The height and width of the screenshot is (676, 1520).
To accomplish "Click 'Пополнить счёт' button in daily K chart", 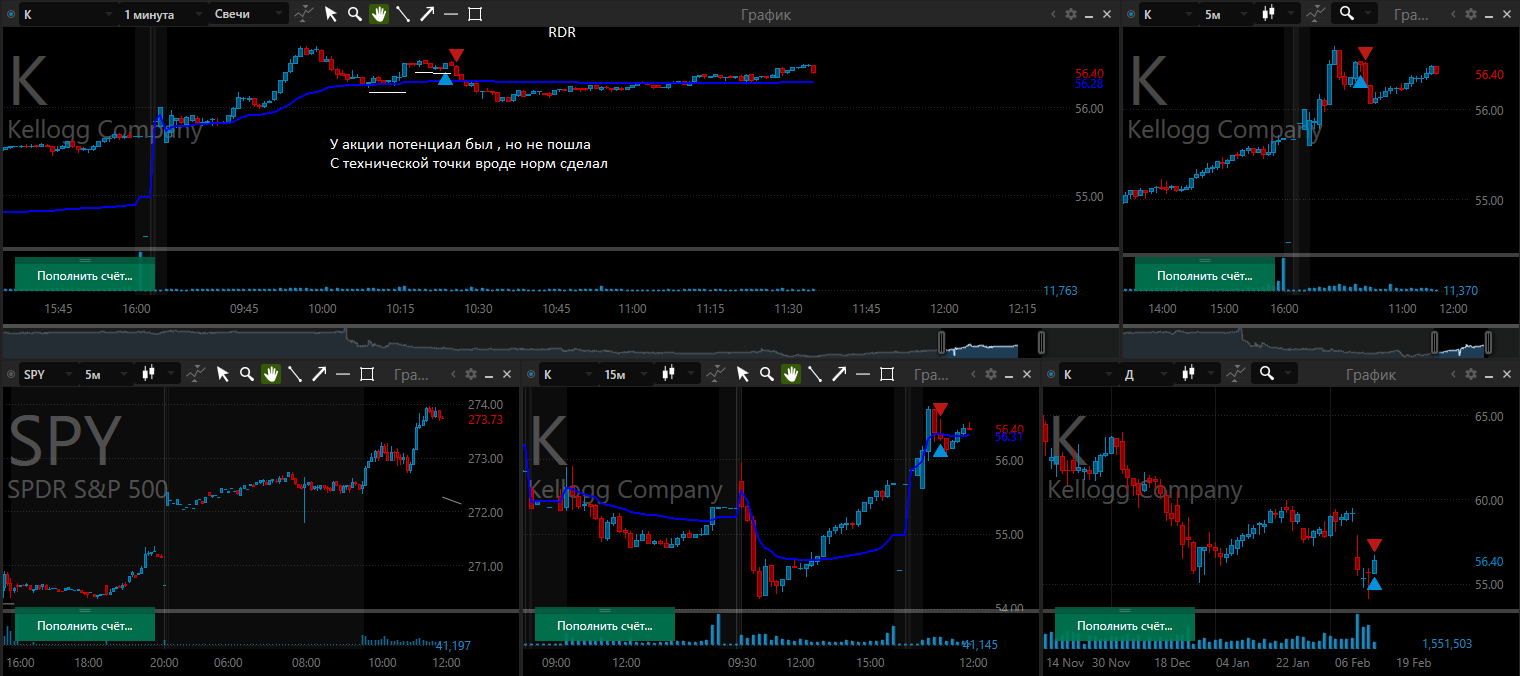I will [1125, 625].
